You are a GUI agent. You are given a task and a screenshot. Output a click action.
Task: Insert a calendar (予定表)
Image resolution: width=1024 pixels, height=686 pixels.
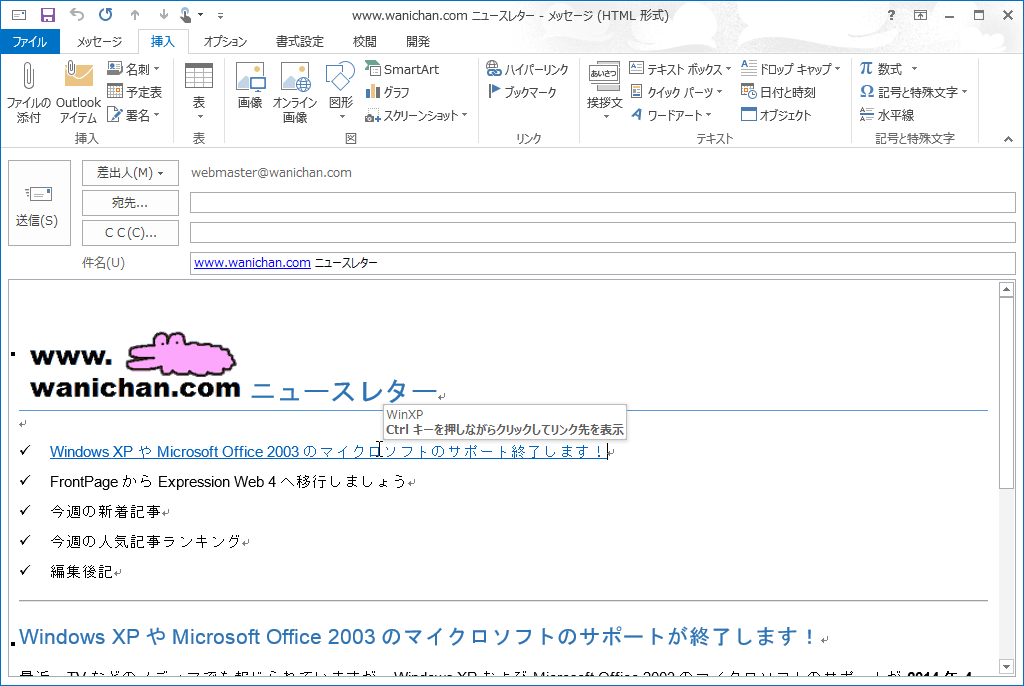click(135, 92)
